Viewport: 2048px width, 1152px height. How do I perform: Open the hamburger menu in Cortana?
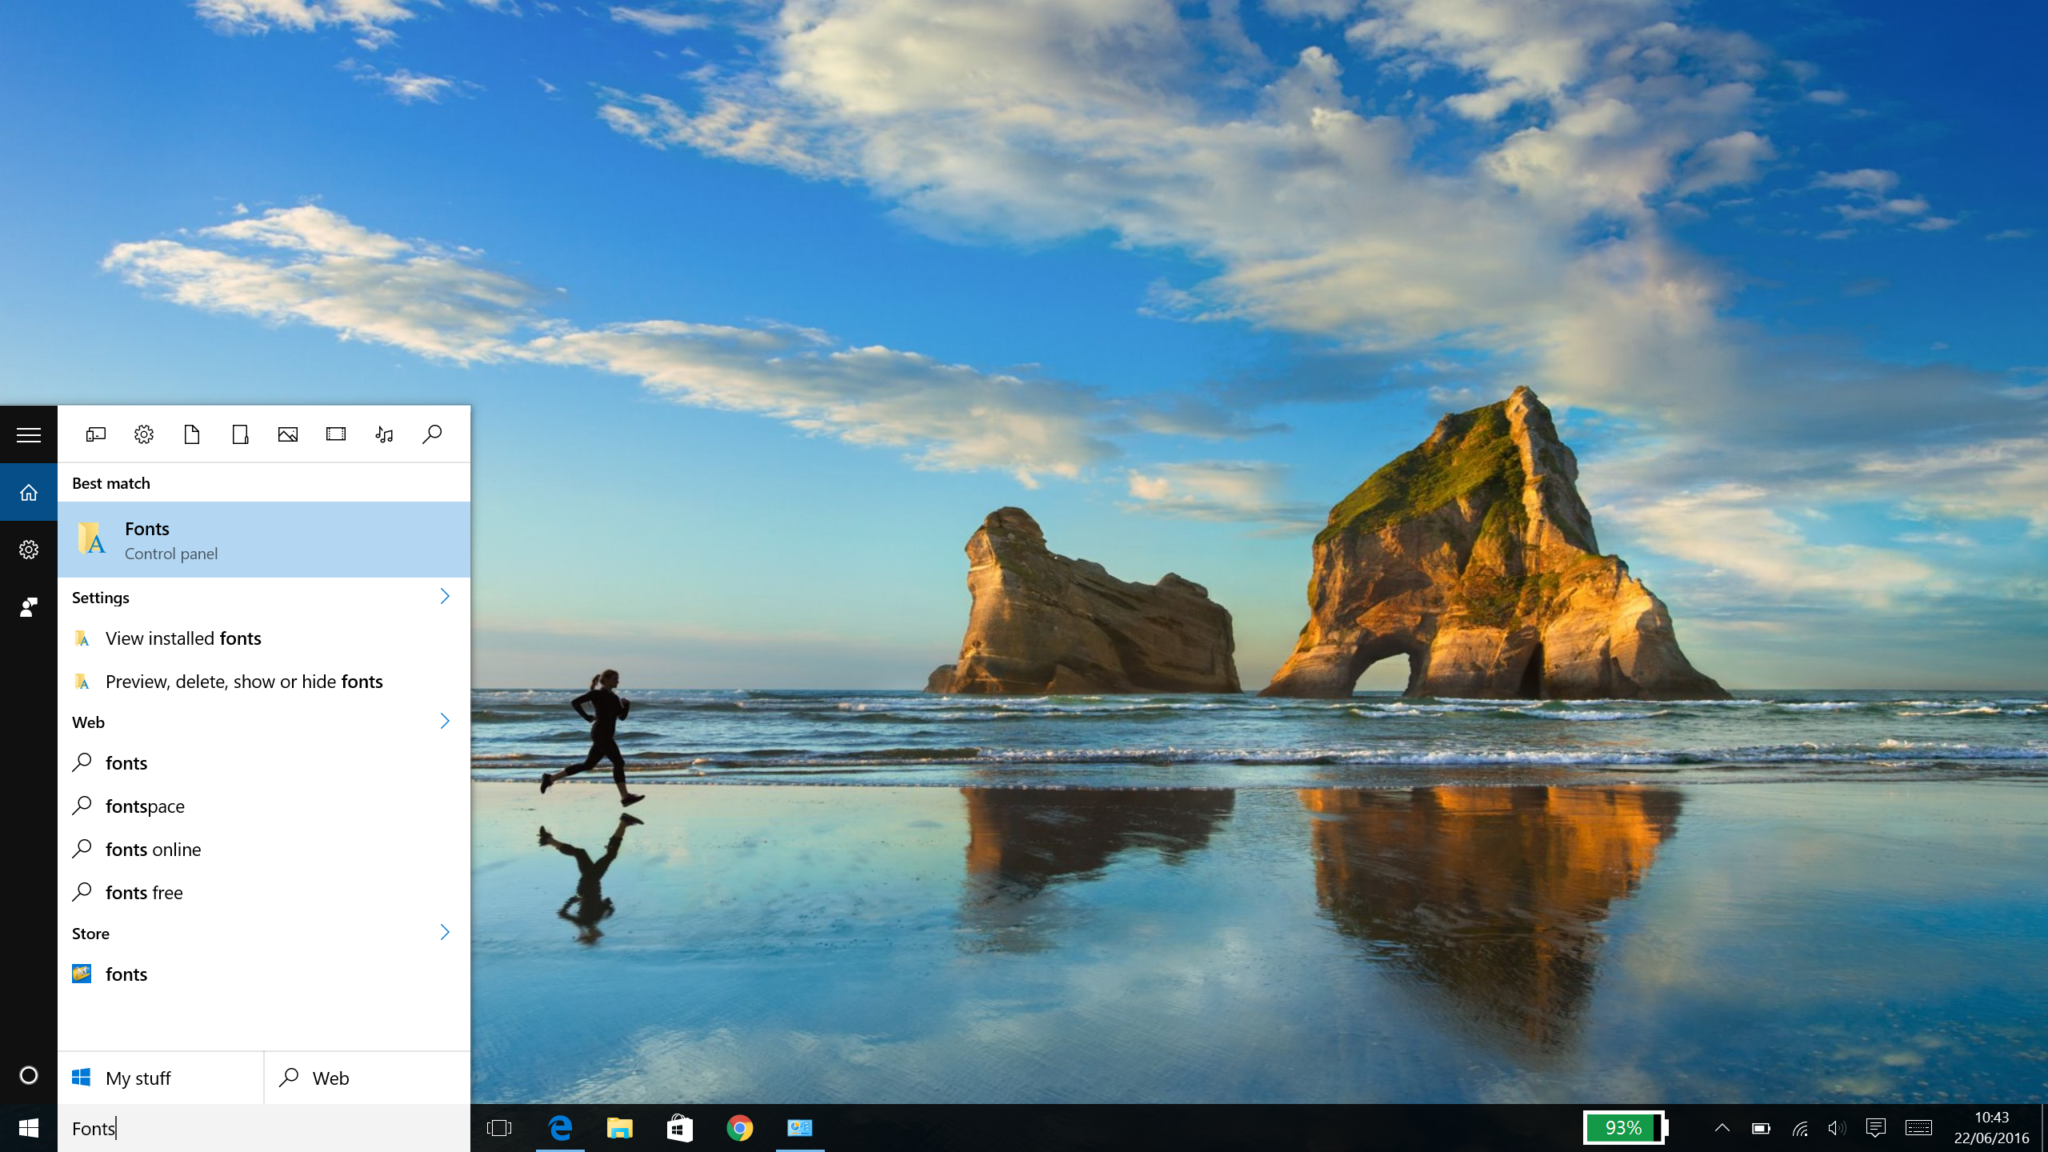[x=28, y=434]
